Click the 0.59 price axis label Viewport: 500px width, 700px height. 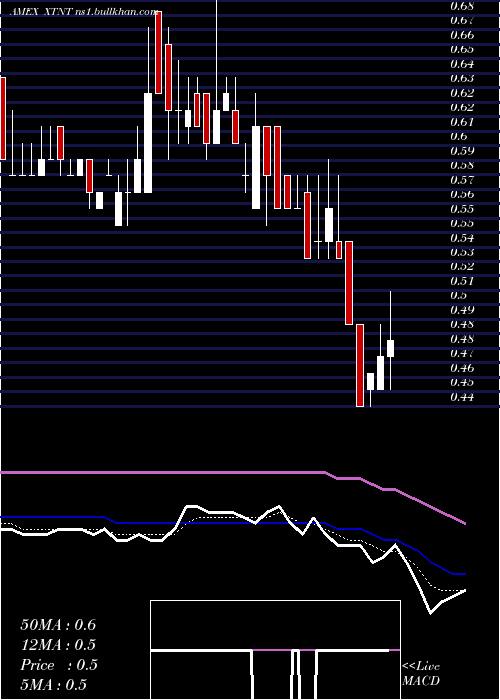pos(462,151)
